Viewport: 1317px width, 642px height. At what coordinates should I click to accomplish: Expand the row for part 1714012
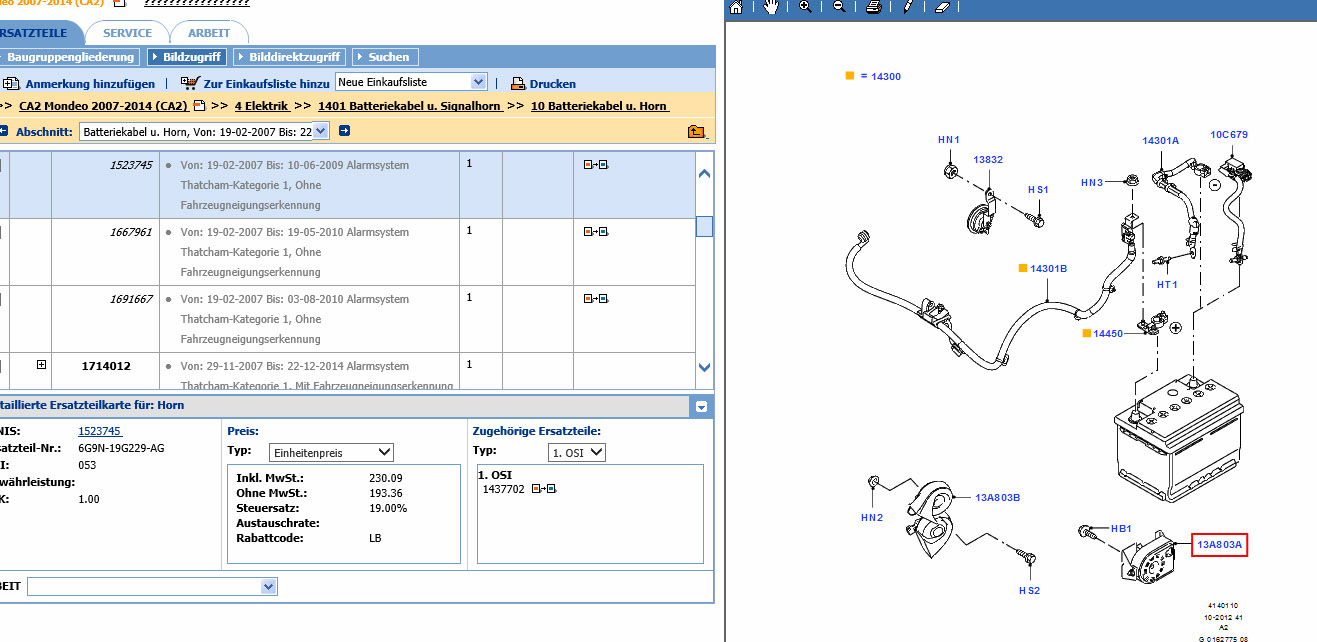41,365
